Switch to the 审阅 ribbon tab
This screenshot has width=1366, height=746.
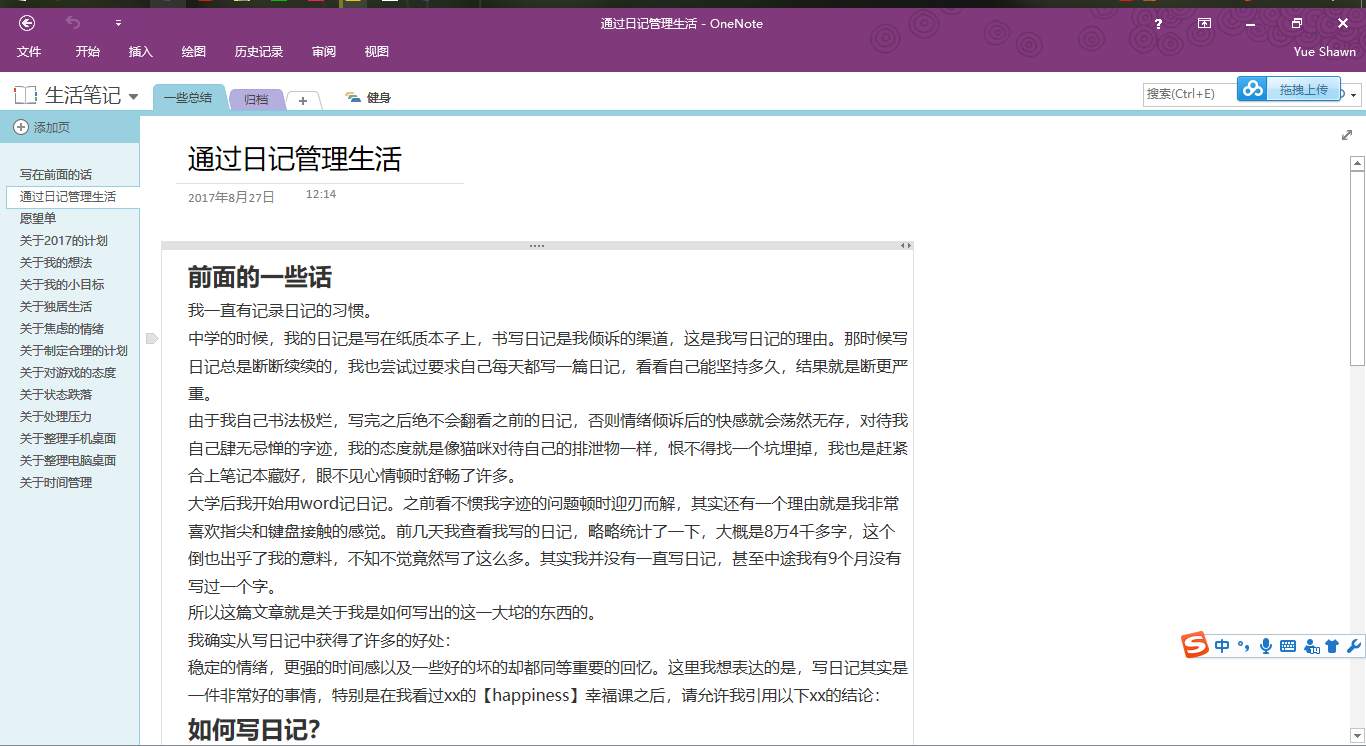(x=324, y=52)
